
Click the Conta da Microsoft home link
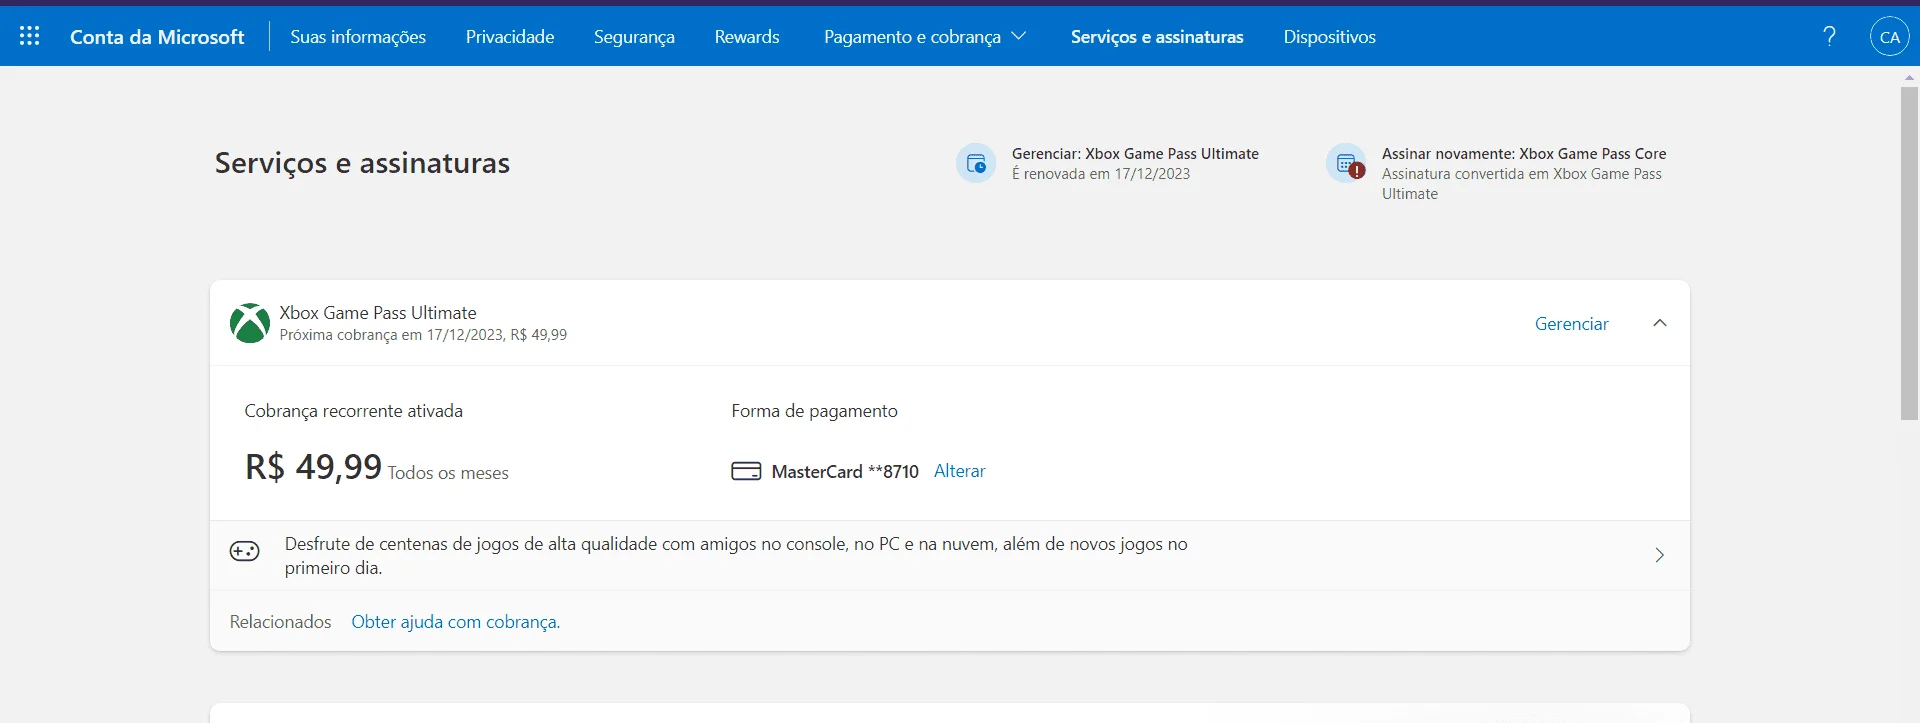(157, 37)
